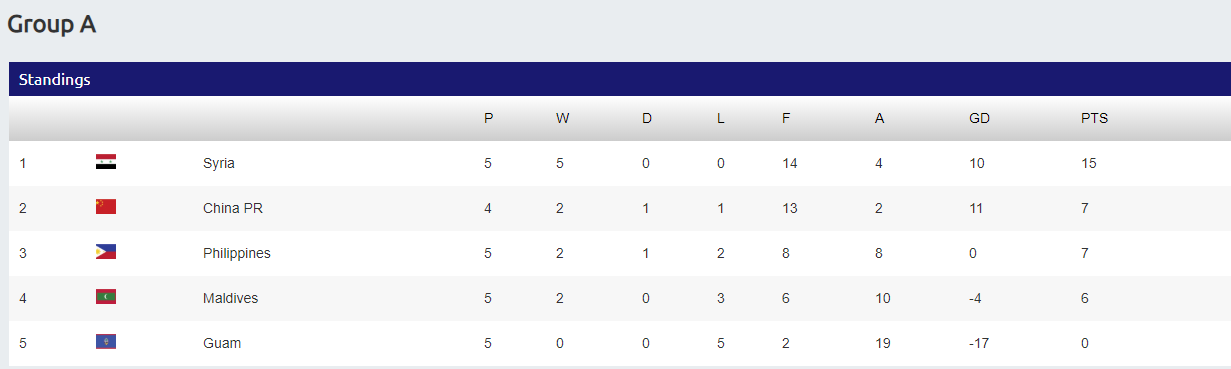The width and height of the screenshot is (1231, 369).
Task: Open the Philippines team link
Action: coord(237,253)
